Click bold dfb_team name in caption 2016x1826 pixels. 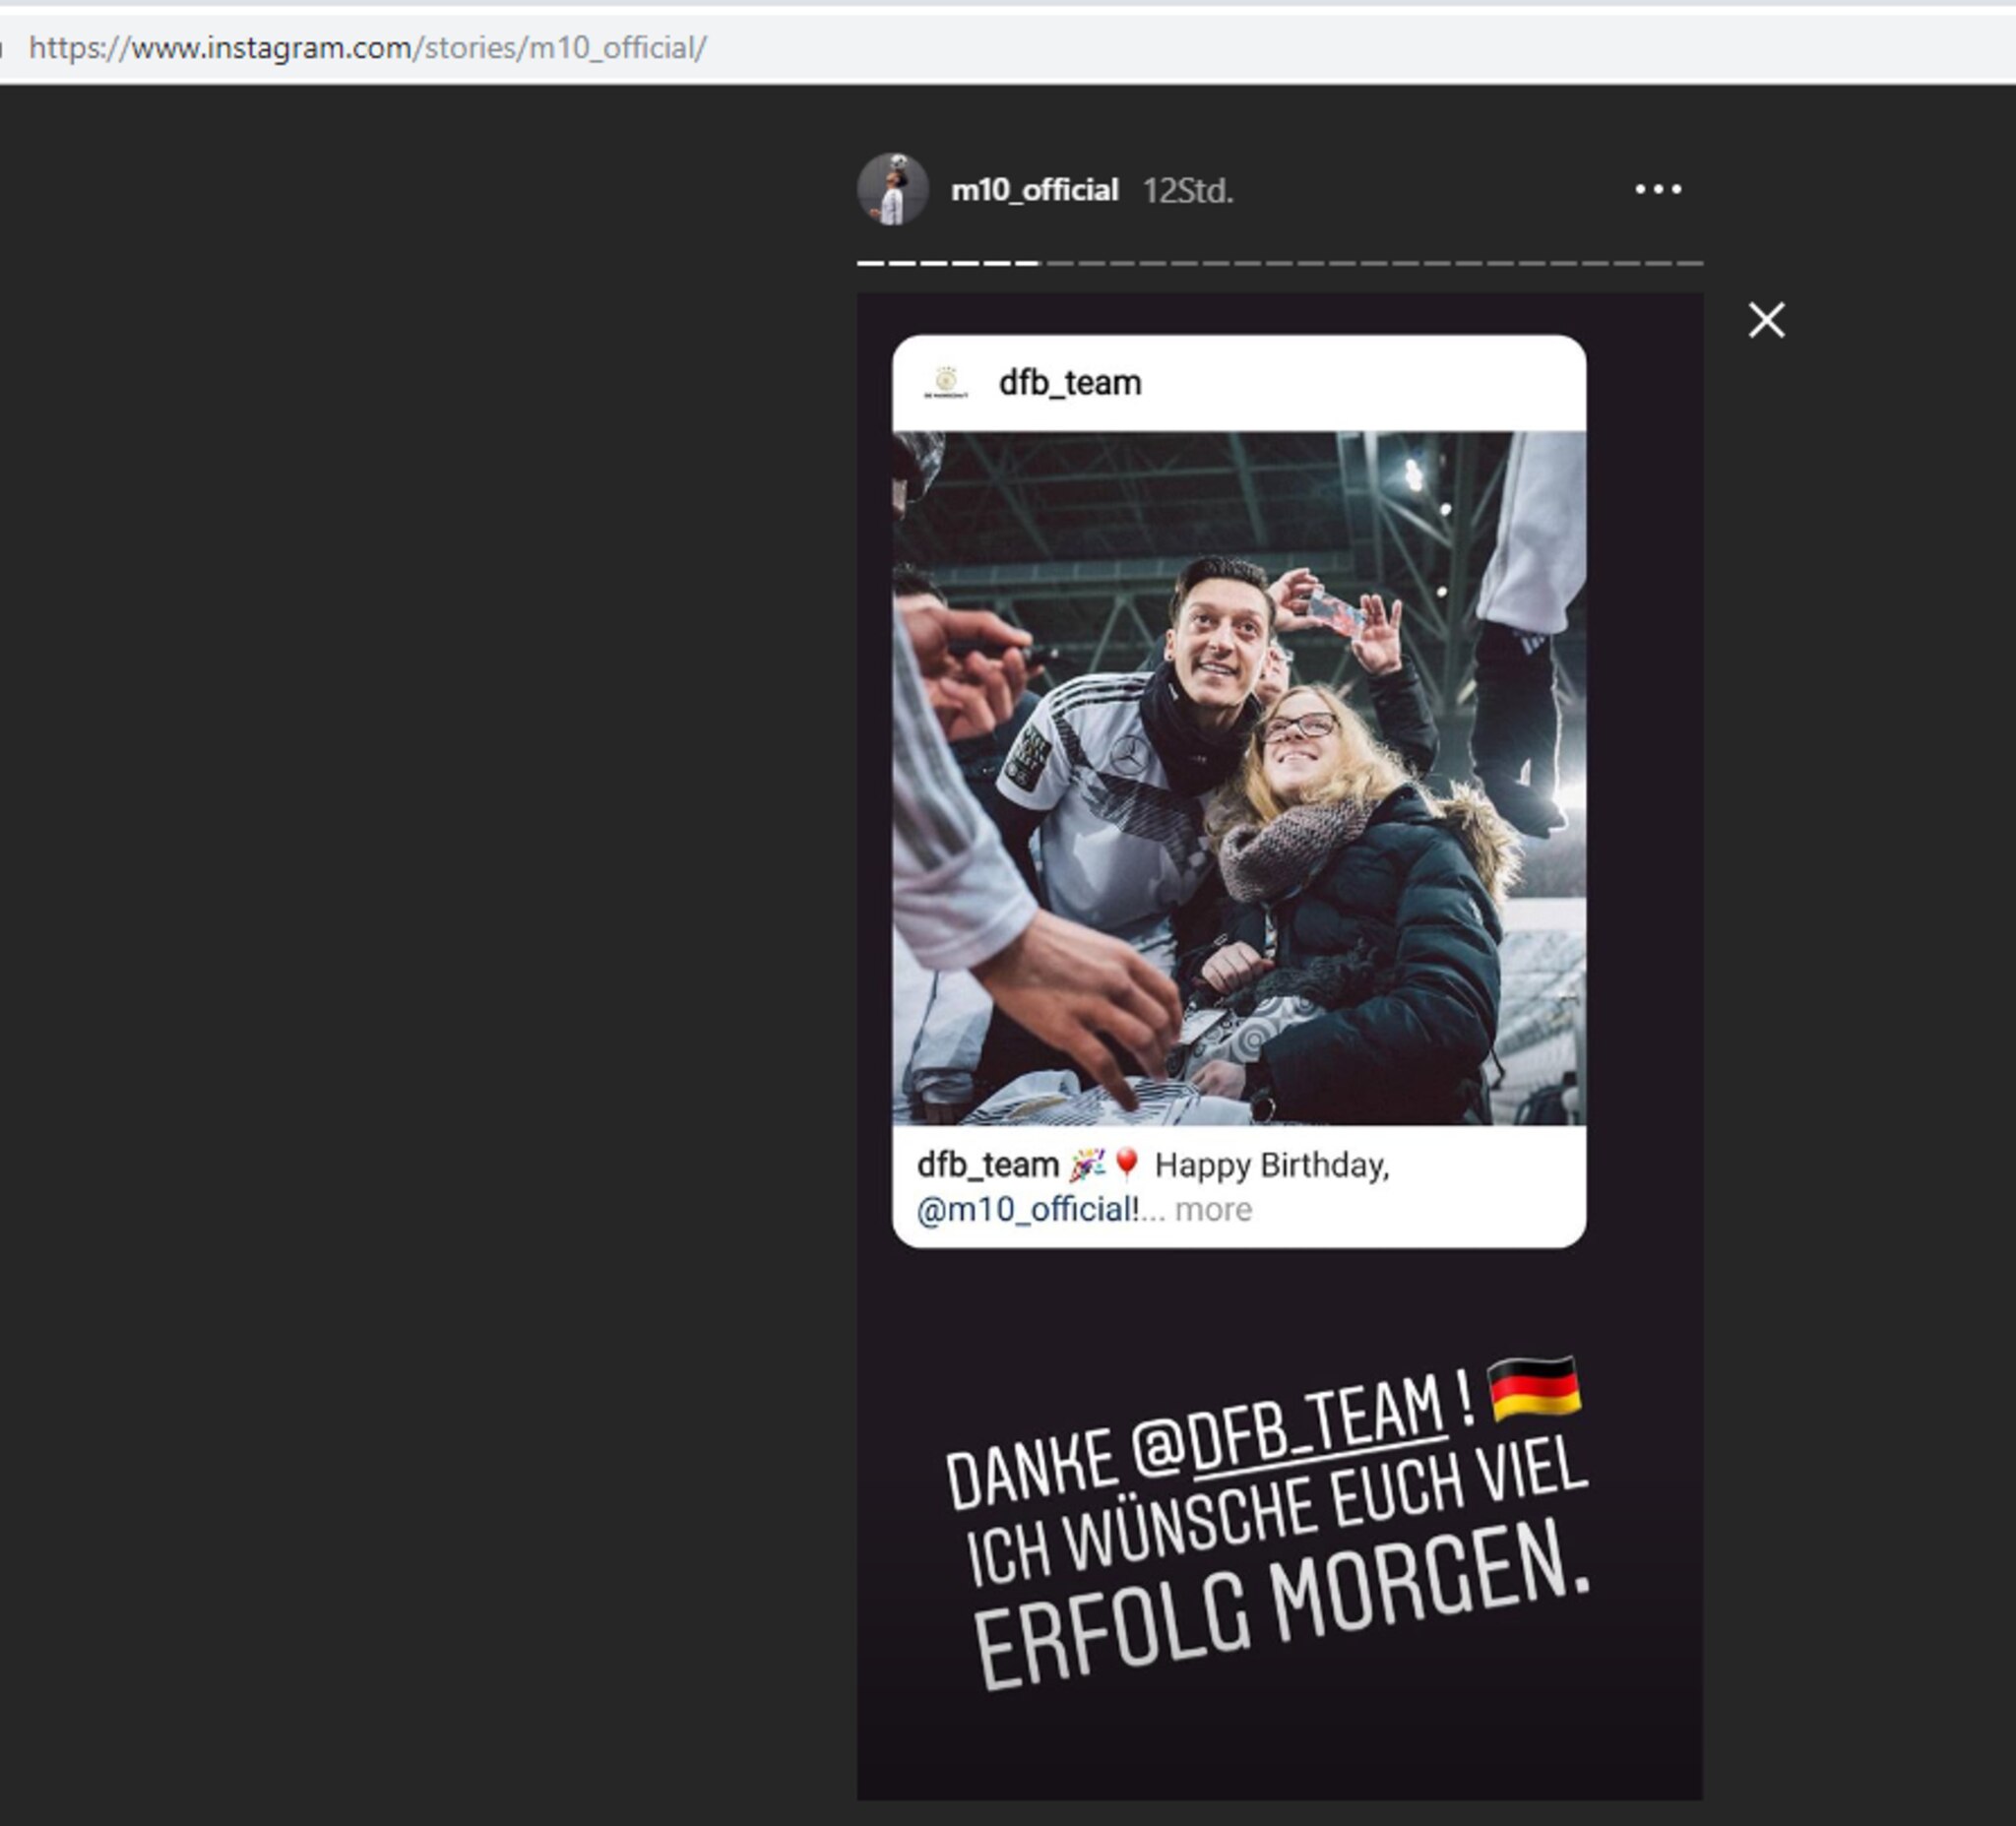tap(987, 1164)
